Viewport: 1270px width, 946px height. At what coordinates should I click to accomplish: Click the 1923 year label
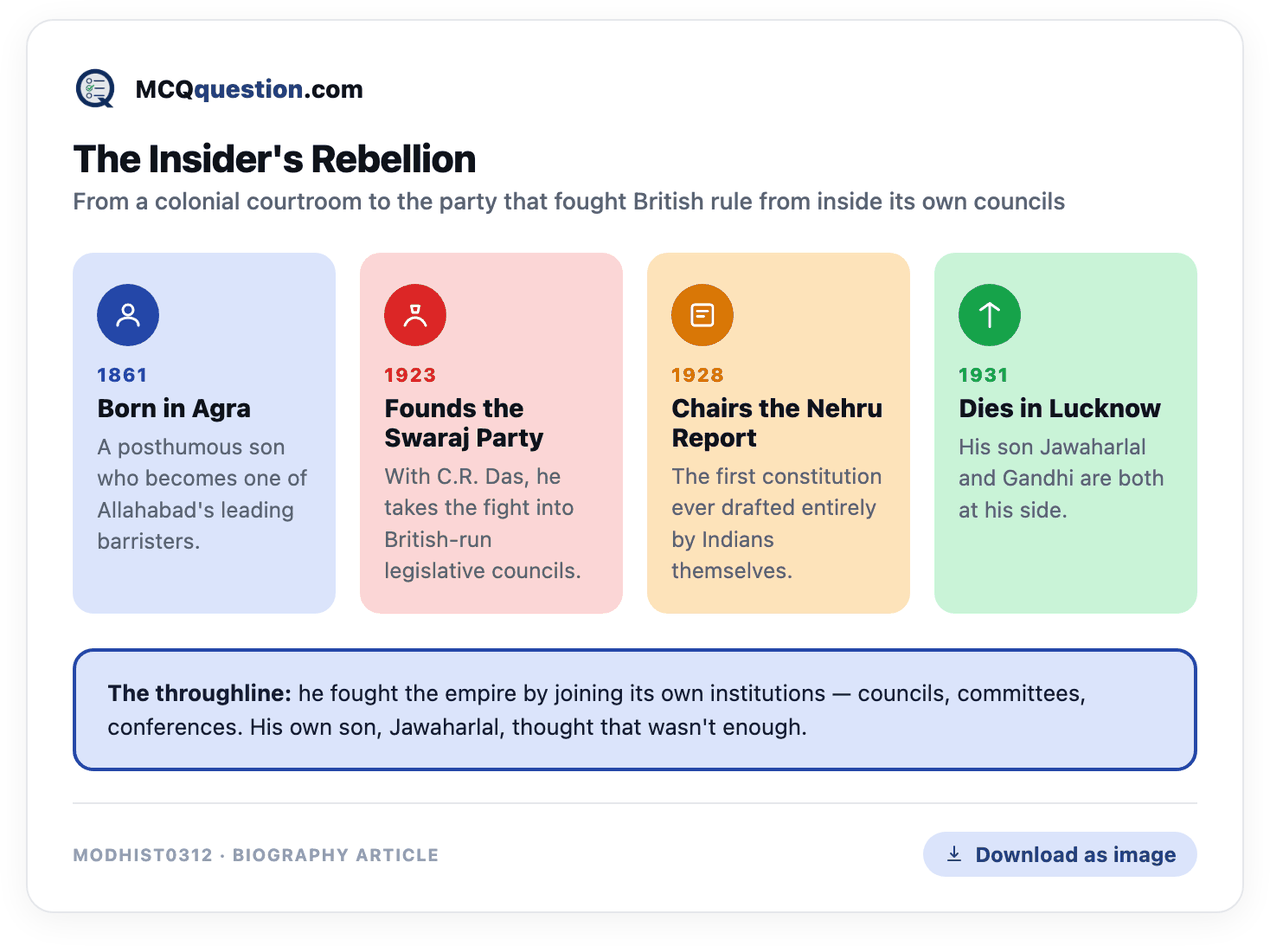click(410, 375)
